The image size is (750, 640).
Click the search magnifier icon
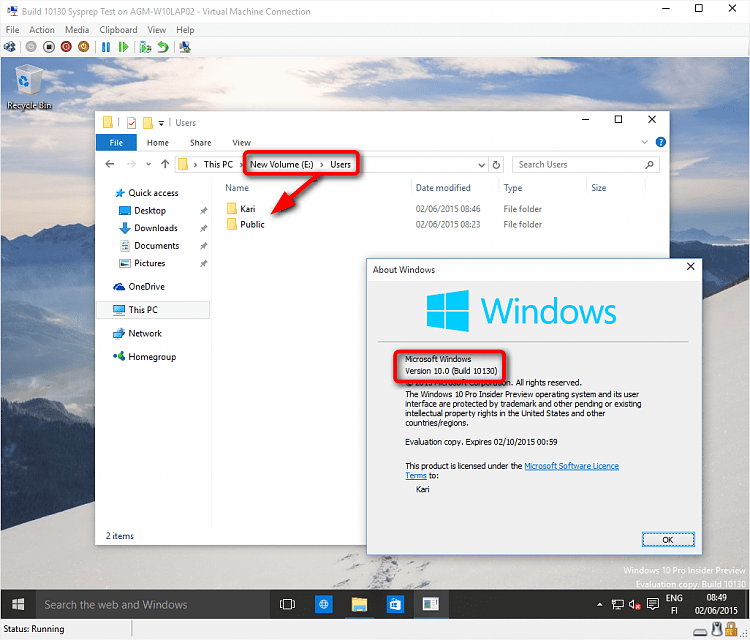[649, 165]
